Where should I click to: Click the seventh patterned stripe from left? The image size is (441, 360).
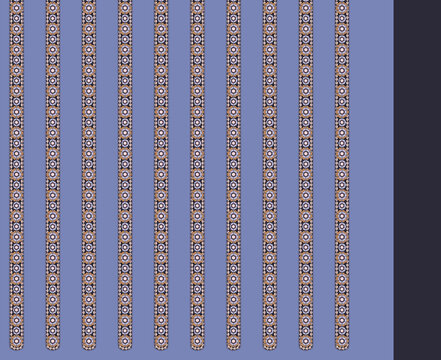(x=234, y=175)
